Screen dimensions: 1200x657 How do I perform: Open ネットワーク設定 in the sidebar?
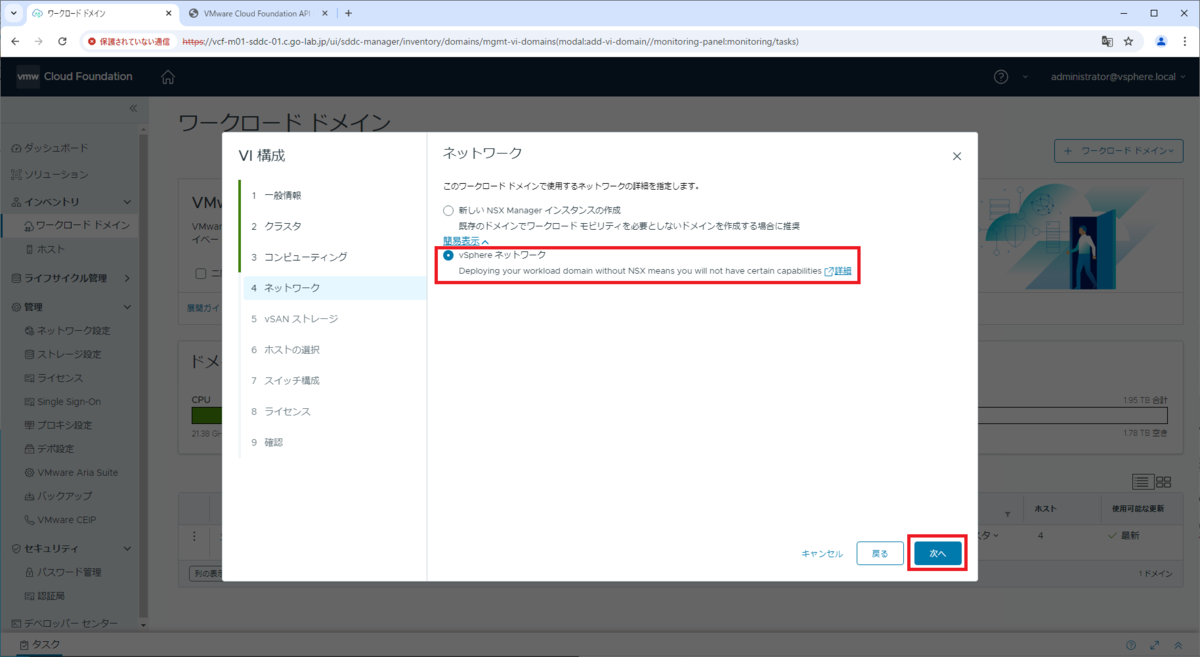click(67, 330)
